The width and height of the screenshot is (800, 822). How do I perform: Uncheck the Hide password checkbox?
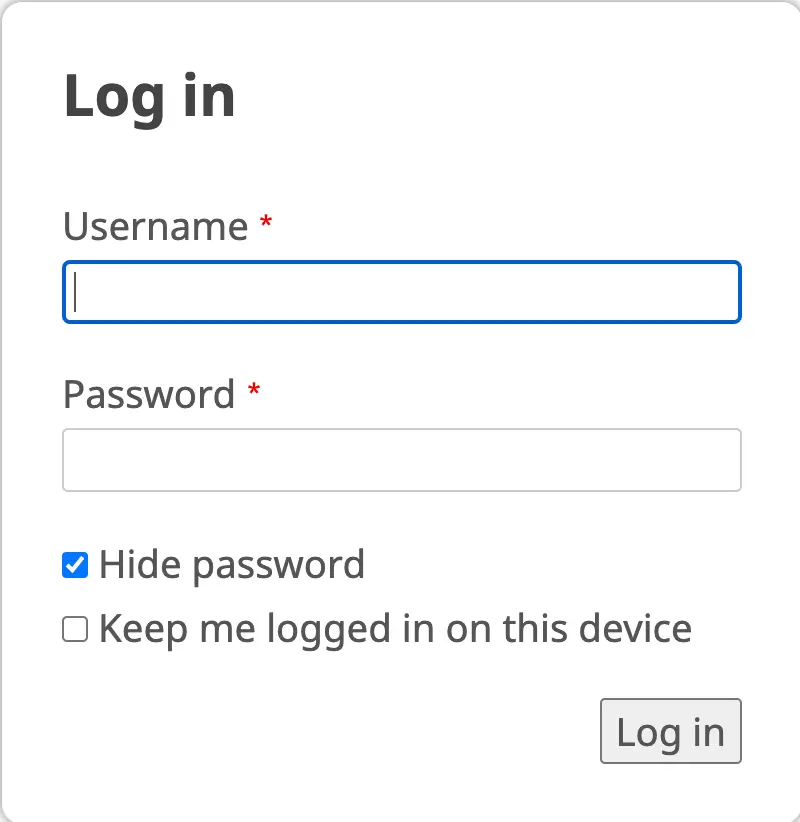click(x=75, y=566)
